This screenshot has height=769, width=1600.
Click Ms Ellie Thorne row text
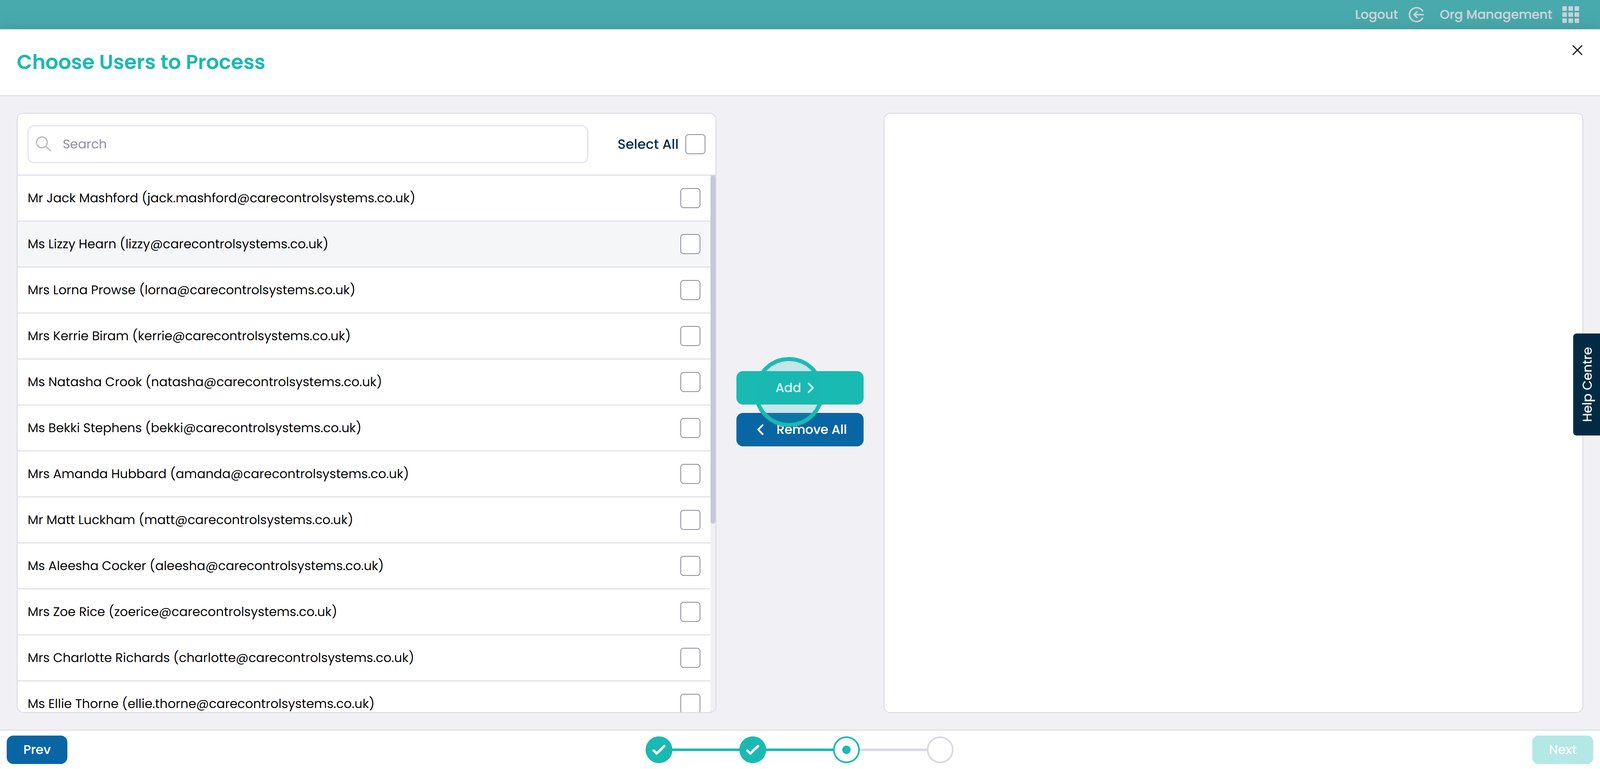tap(201, 703)
